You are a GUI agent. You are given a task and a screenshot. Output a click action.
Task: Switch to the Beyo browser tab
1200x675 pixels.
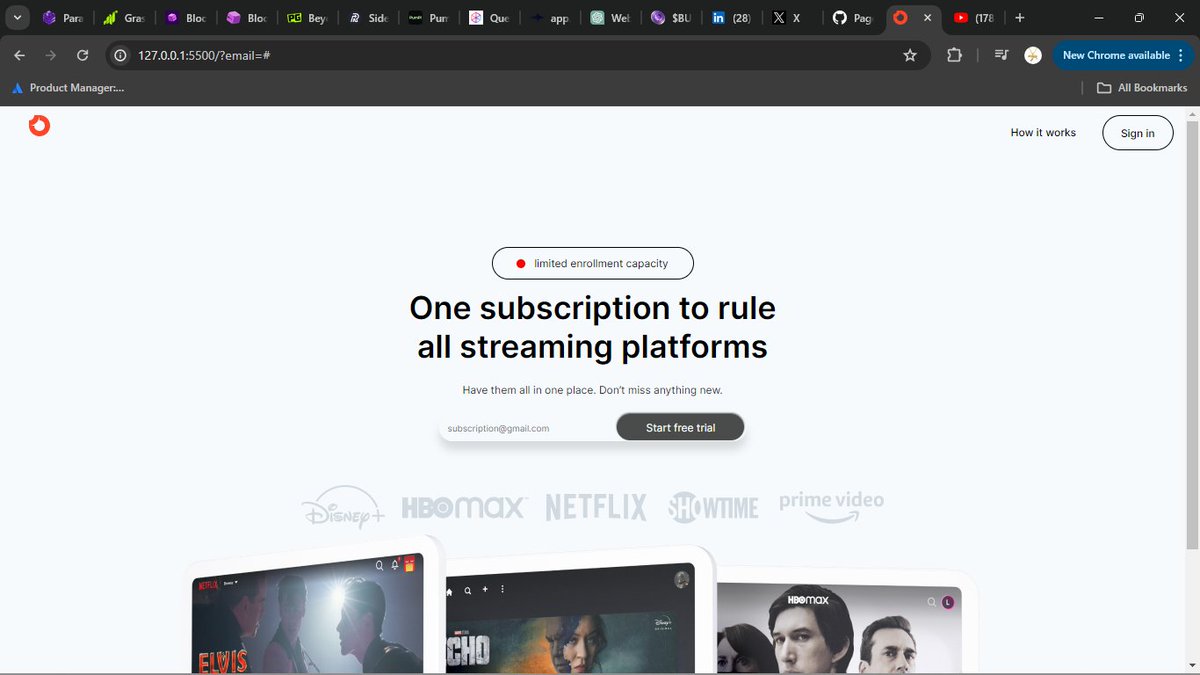[x=307, y=18]
